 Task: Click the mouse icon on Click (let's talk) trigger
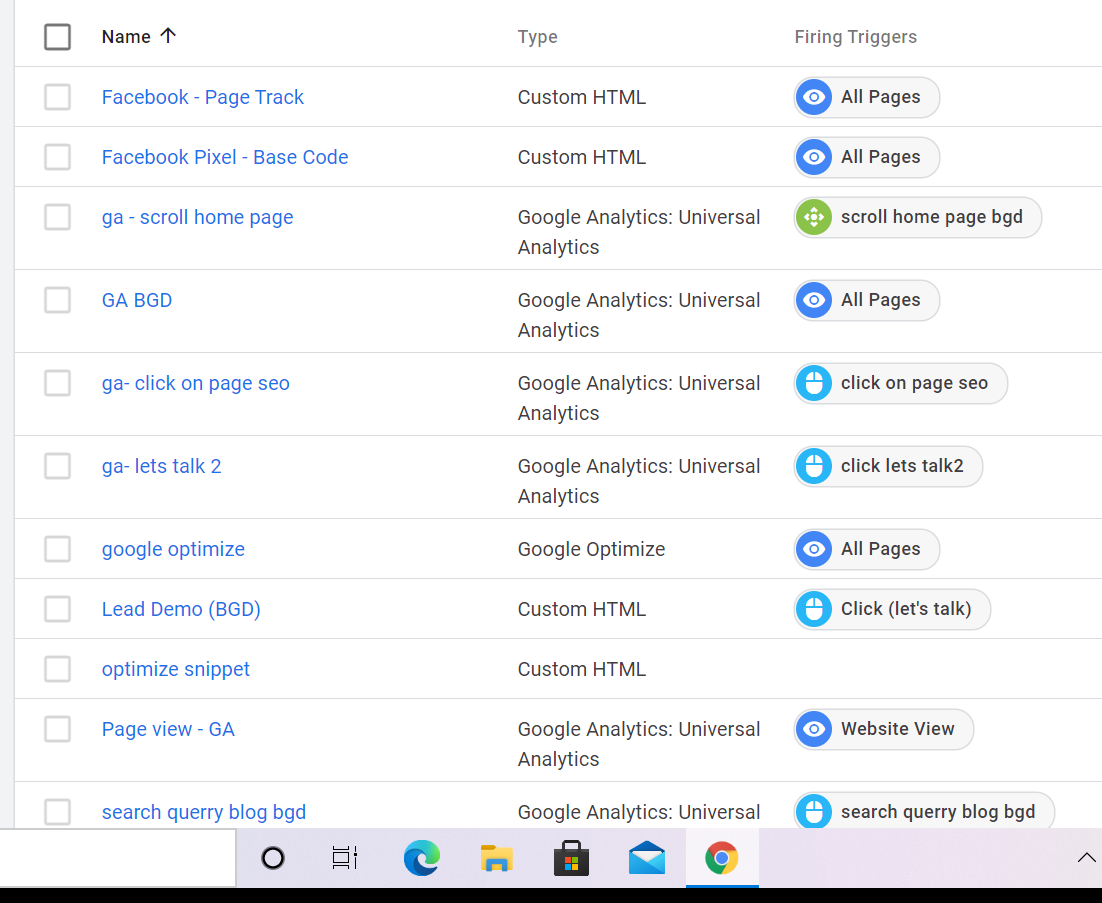814,609
